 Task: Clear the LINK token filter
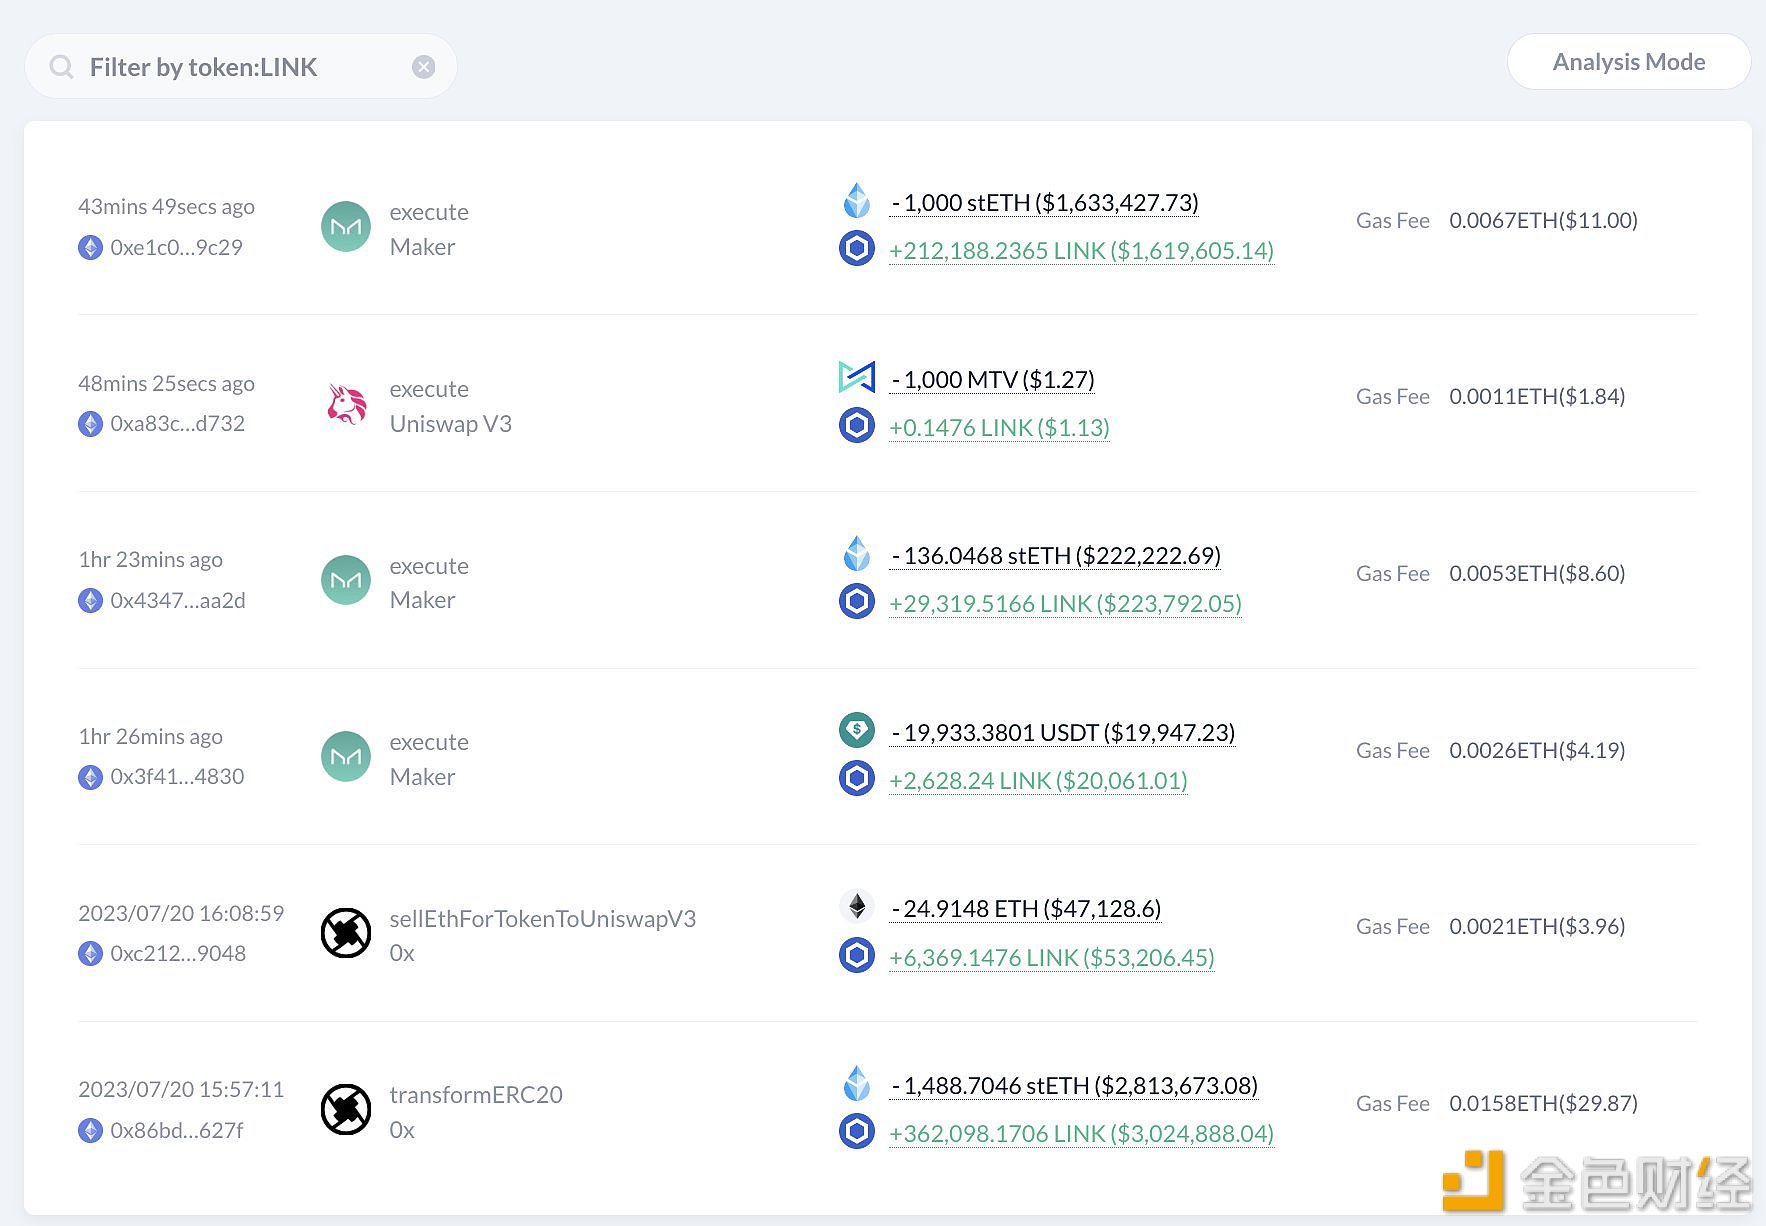(x=424, y=67)
